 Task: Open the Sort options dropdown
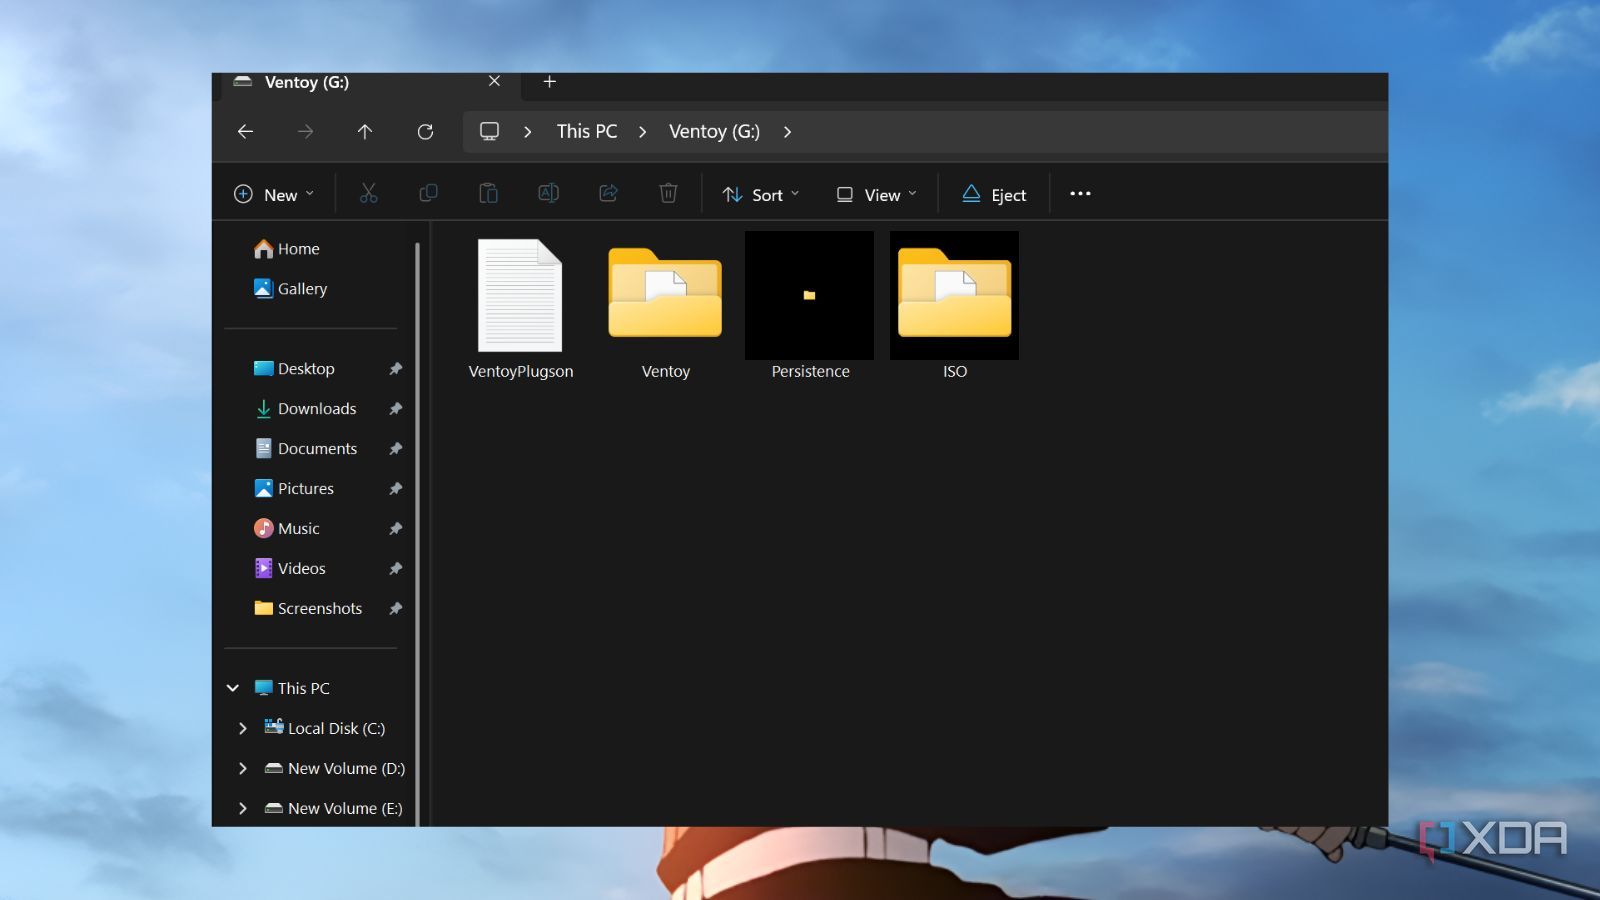coord(761,195)
